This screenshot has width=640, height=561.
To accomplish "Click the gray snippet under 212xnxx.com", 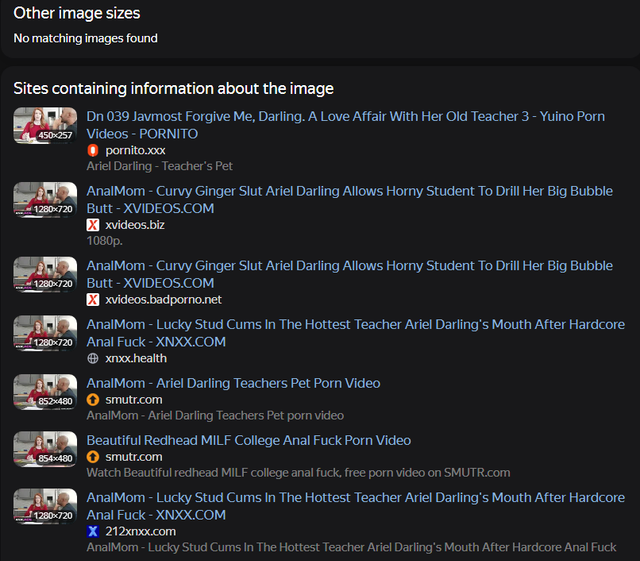I will (x=351, y=547).
